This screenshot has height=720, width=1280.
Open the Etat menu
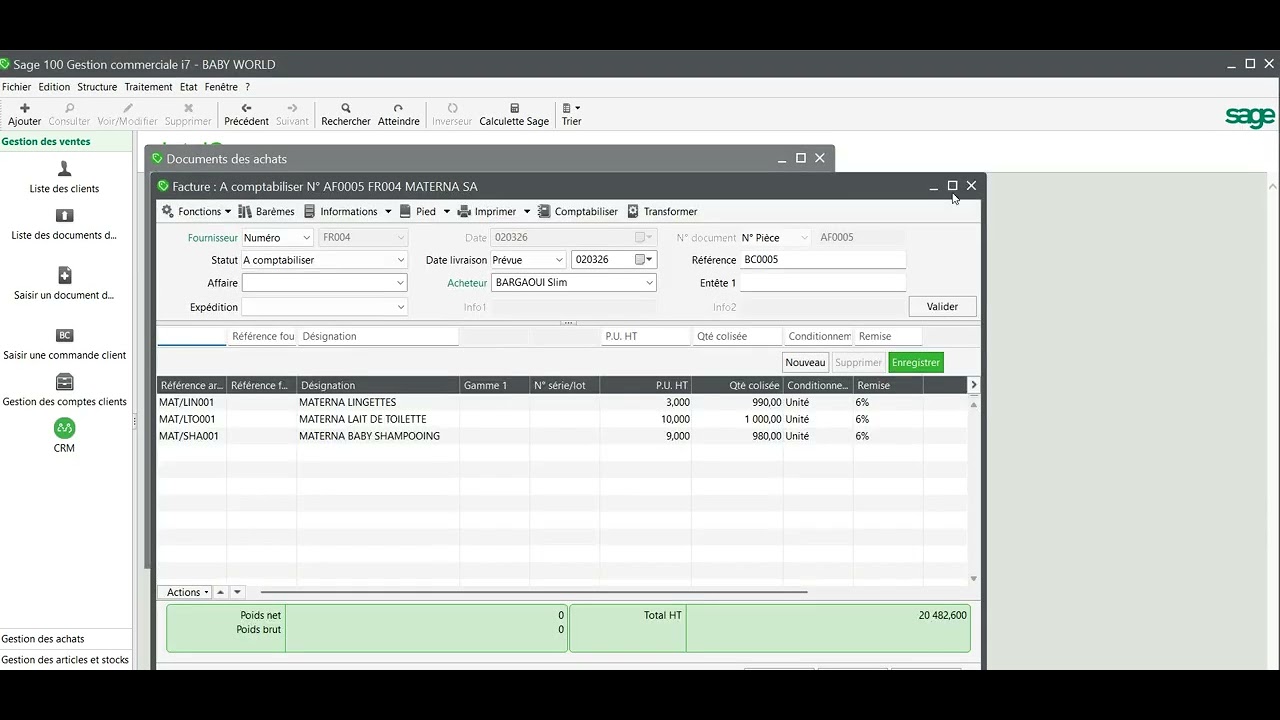[188, 87]
